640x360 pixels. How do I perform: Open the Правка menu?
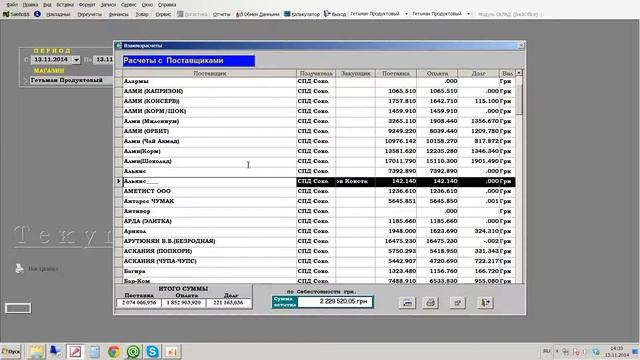30,4
